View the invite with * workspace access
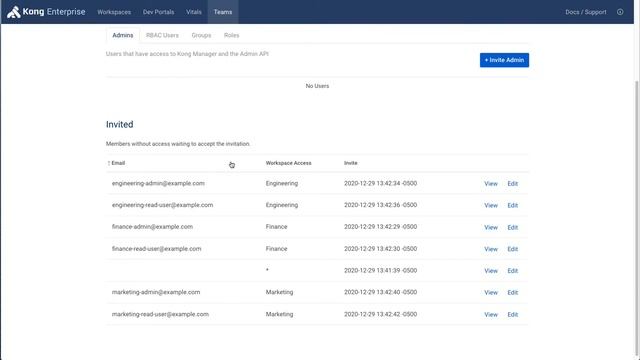The image size is (640, 360). [491, 271]
